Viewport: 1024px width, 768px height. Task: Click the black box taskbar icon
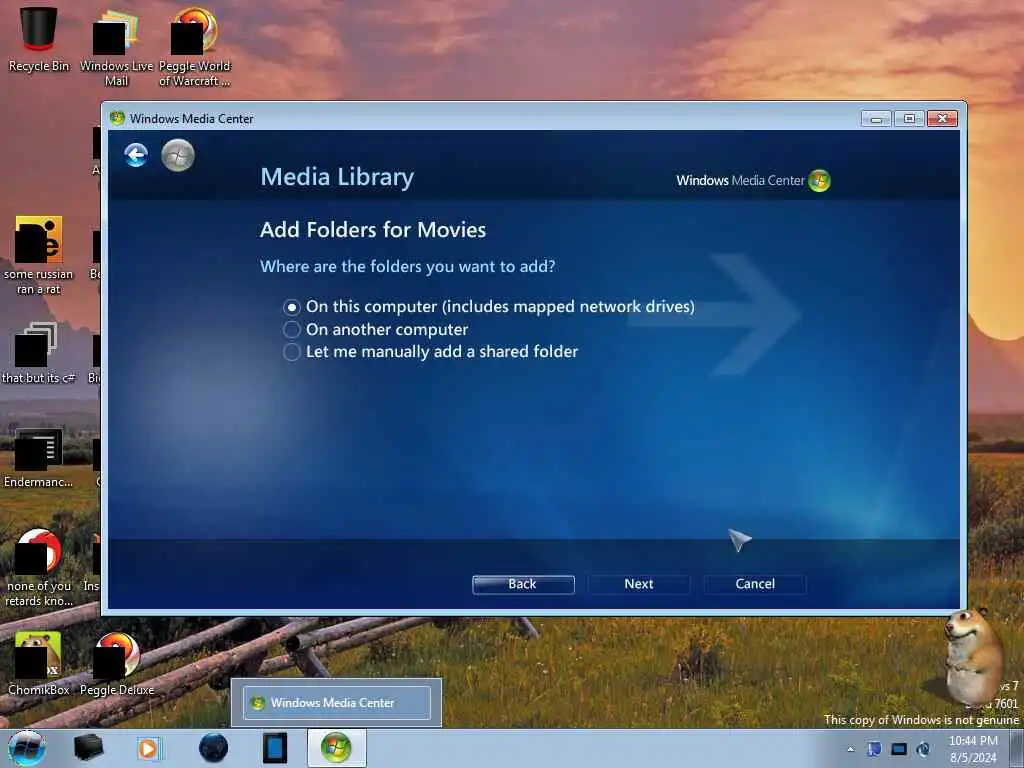tap(88, 748)
